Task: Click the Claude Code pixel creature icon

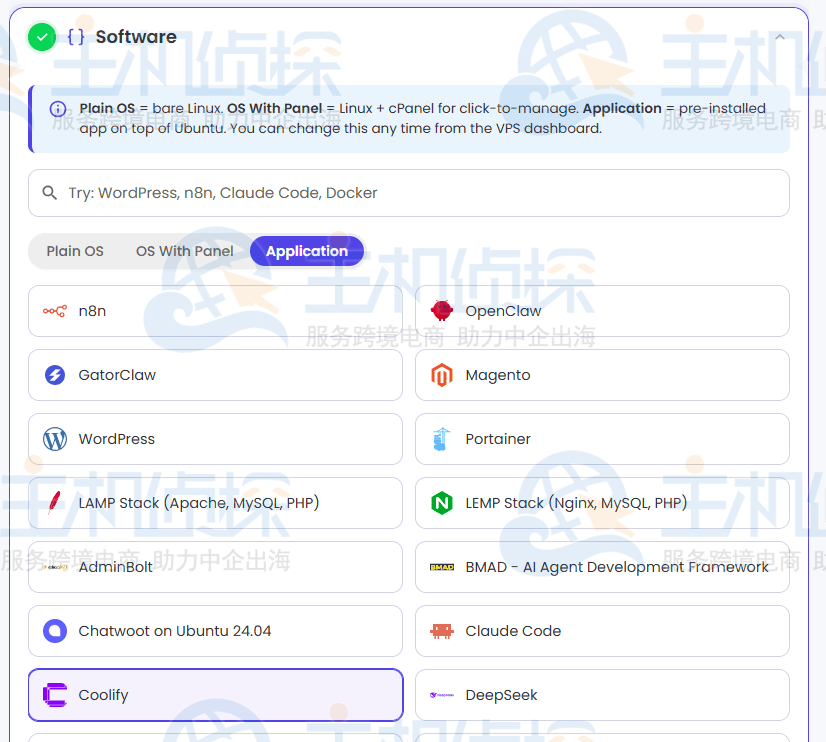Action: point(441,631)
